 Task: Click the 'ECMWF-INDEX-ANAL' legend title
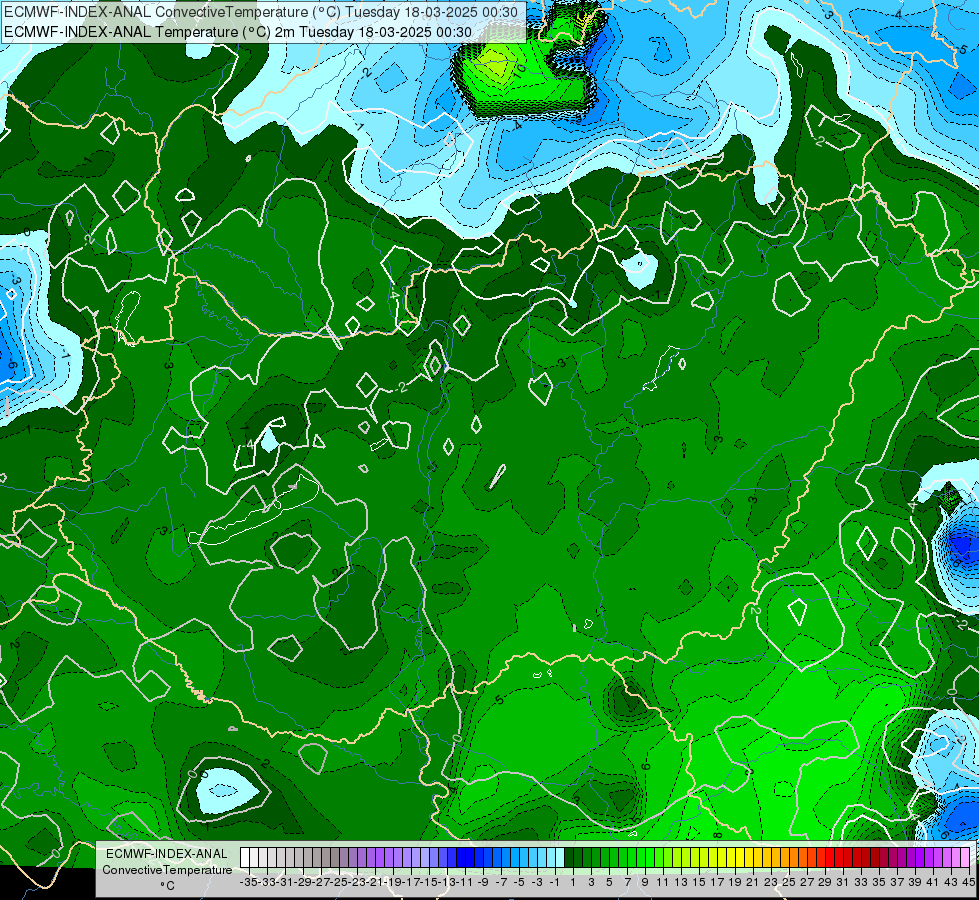167,854
